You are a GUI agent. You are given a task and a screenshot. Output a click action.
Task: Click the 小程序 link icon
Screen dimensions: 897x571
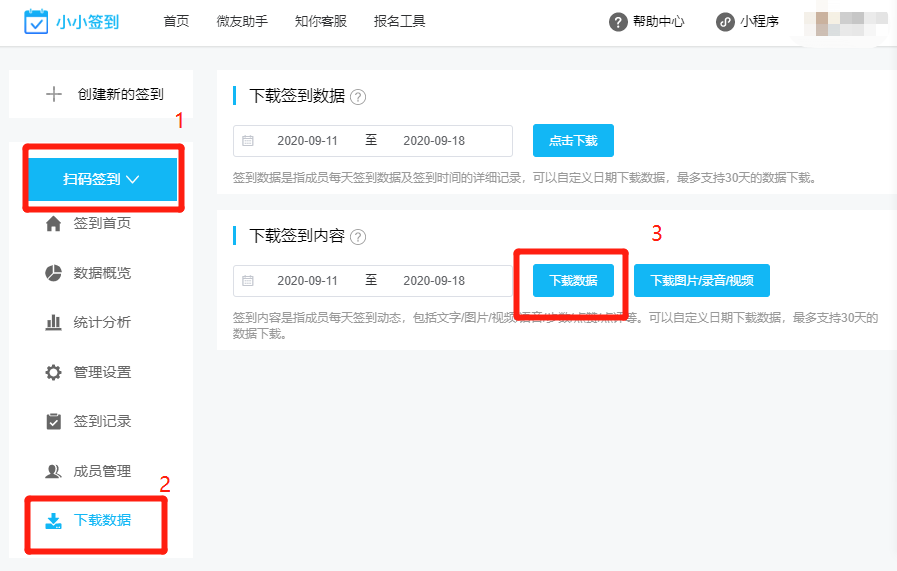tap(725, 22)
